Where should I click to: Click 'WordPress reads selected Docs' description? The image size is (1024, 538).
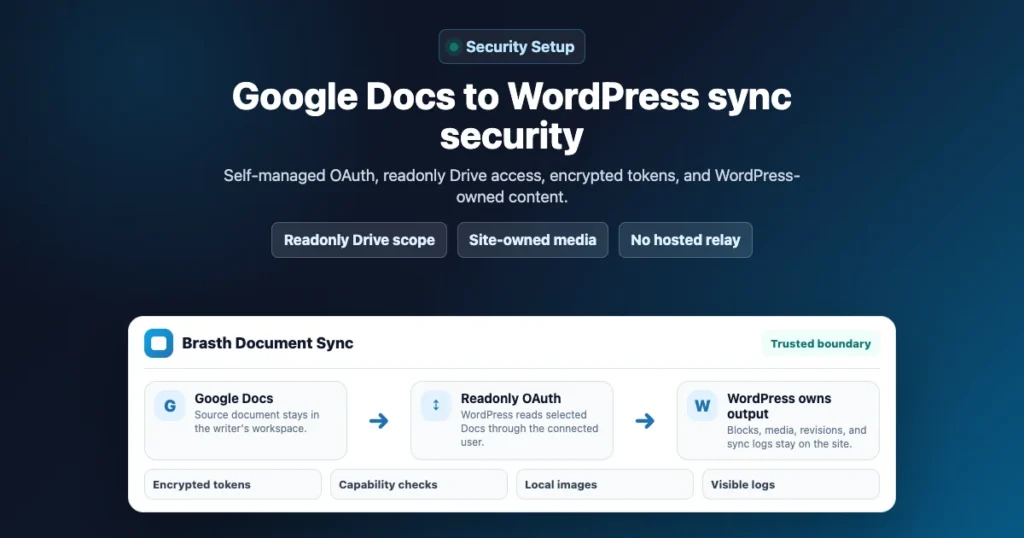530,428
